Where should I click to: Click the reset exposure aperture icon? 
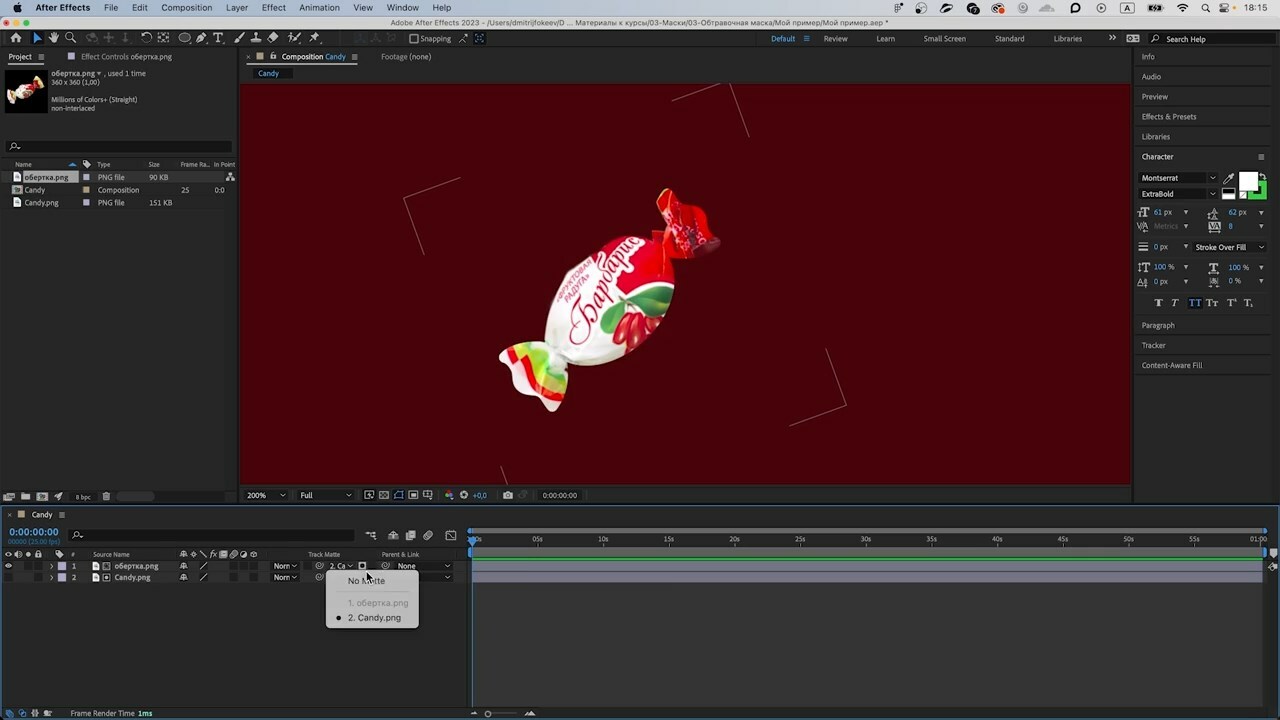pos(463,495)
